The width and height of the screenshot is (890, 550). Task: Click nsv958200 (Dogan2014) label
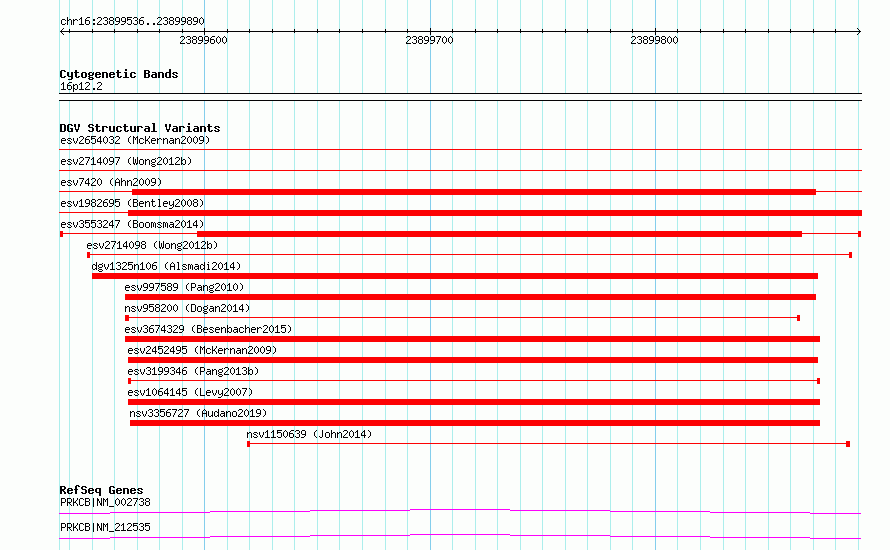click(x=187, y=308)
